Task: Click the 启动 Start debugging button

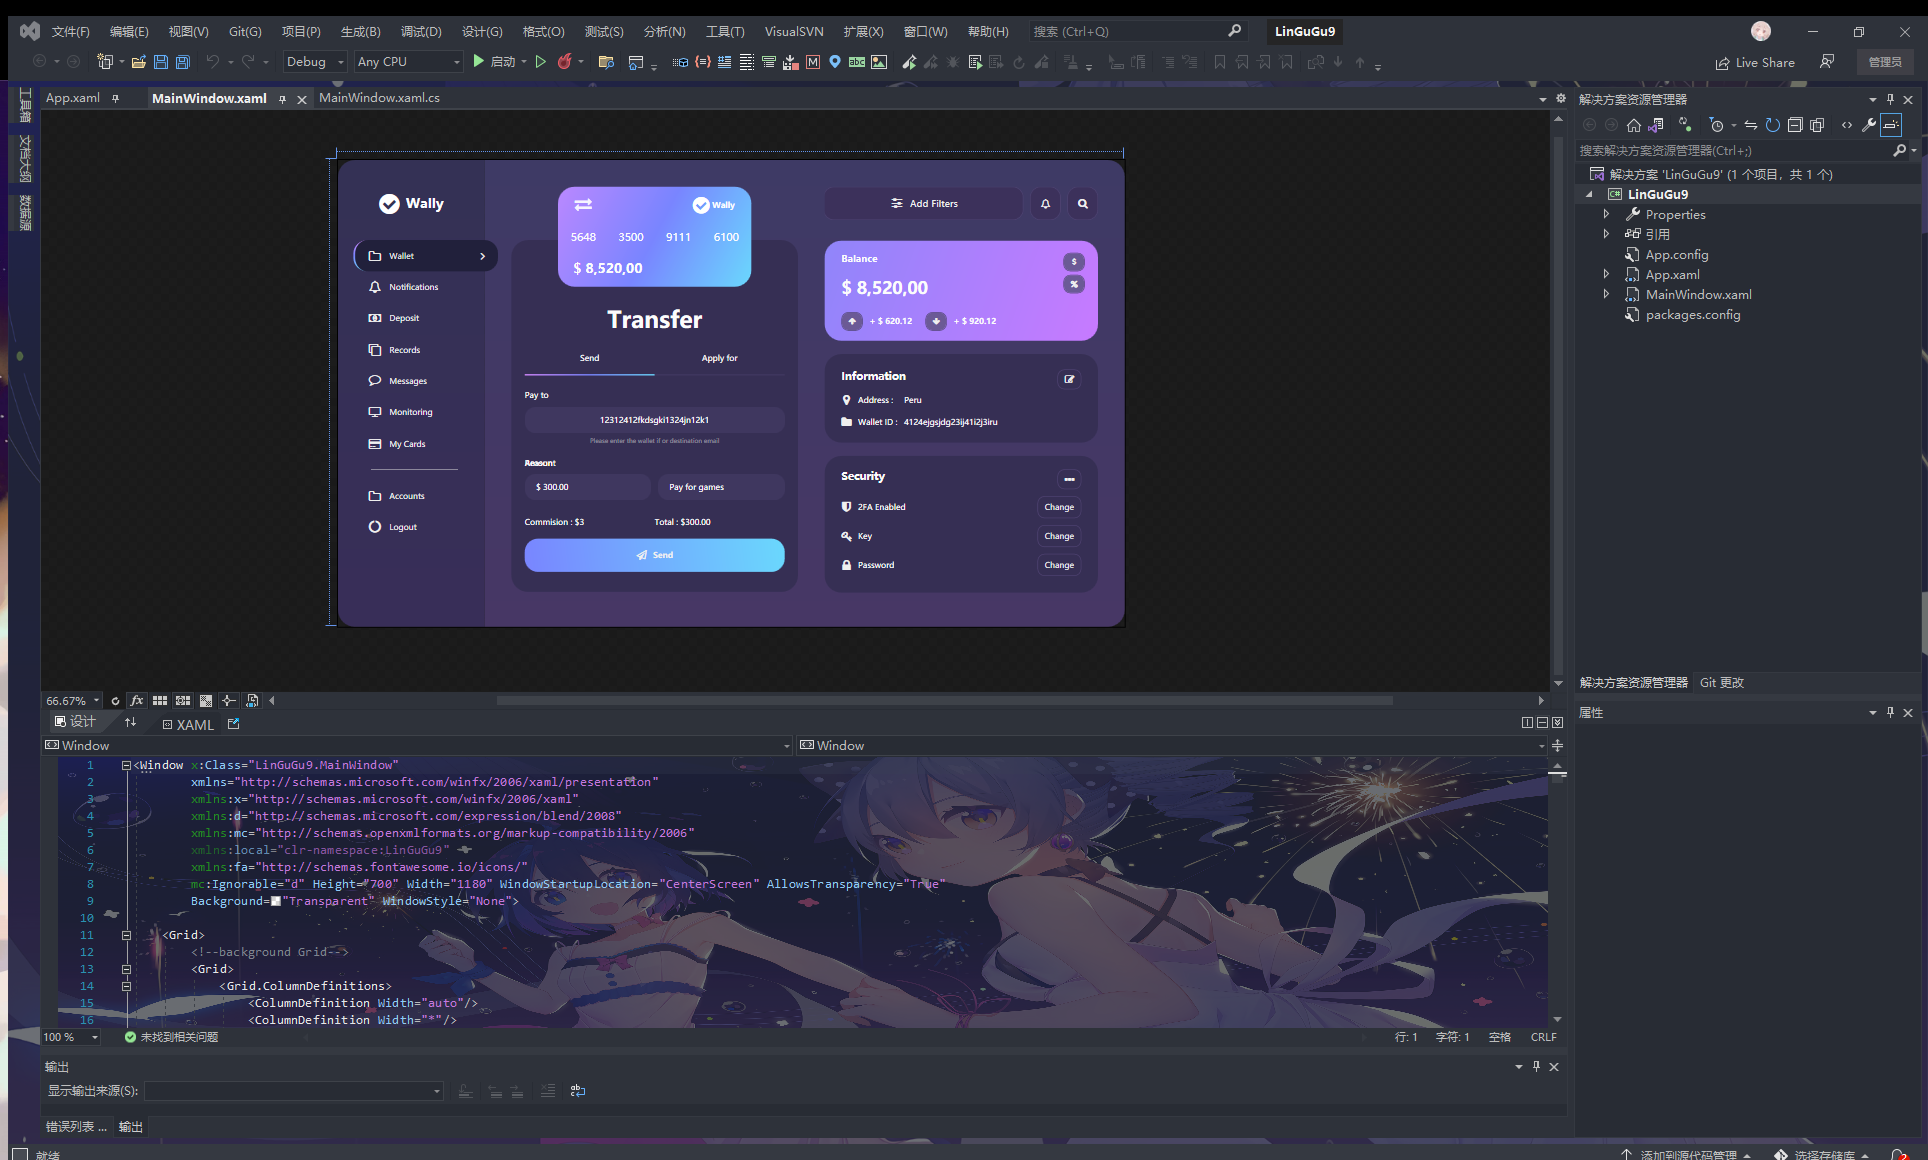Action: click(x=495, y=62)
